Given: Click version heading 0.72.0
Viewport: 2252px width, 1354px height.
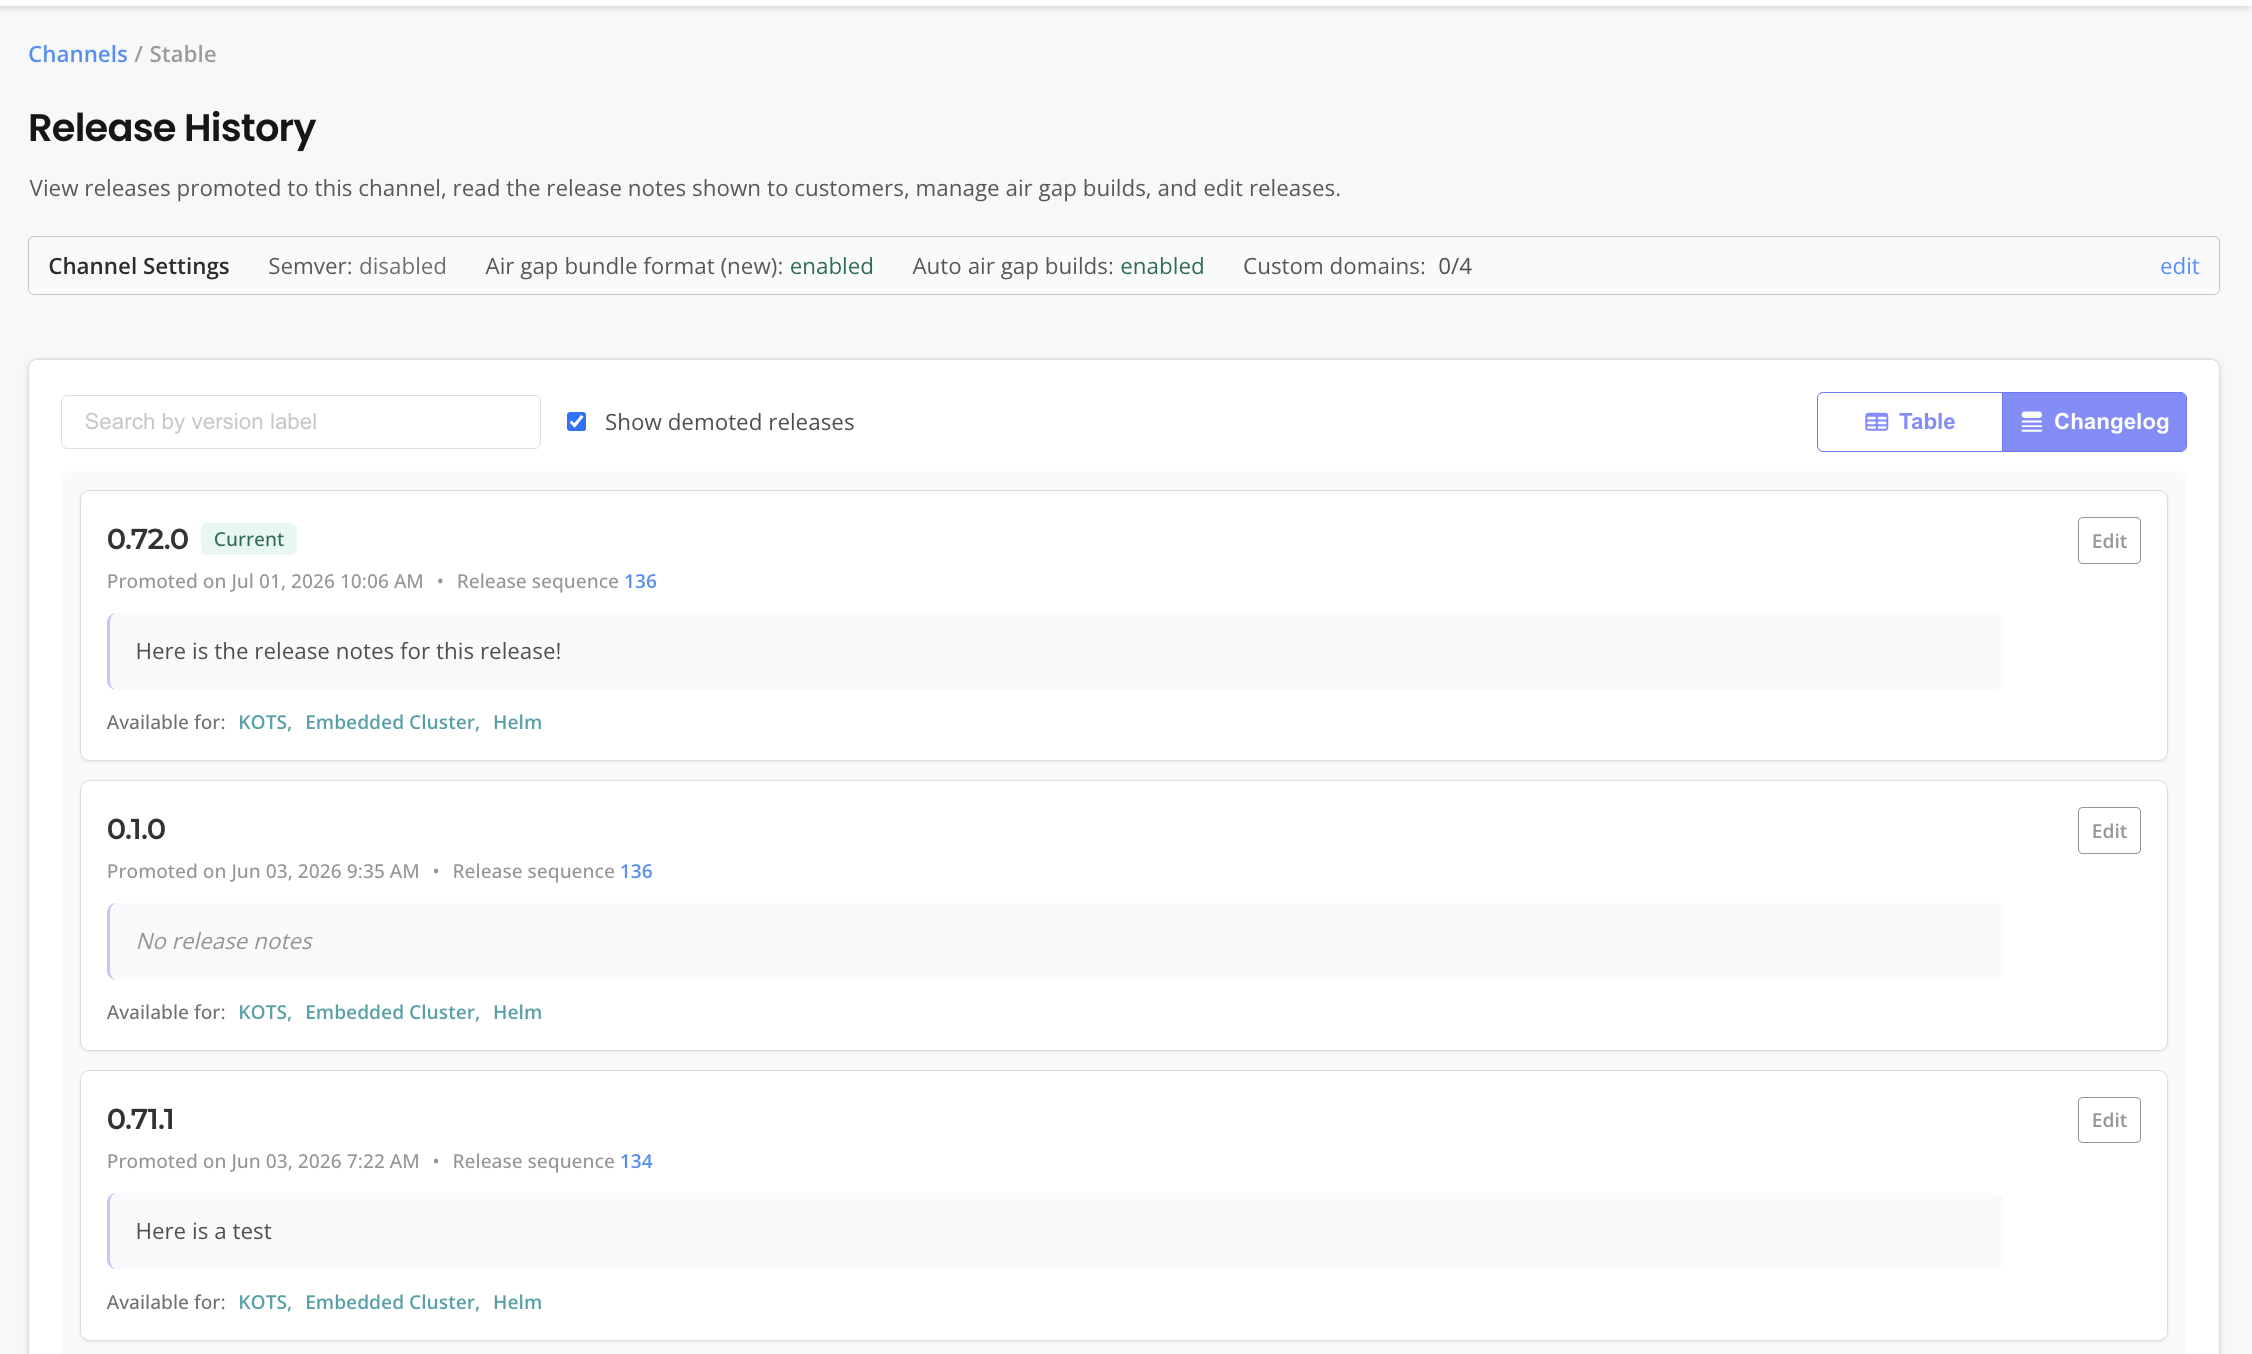Looking at the screenshot, I should (147, 539).
